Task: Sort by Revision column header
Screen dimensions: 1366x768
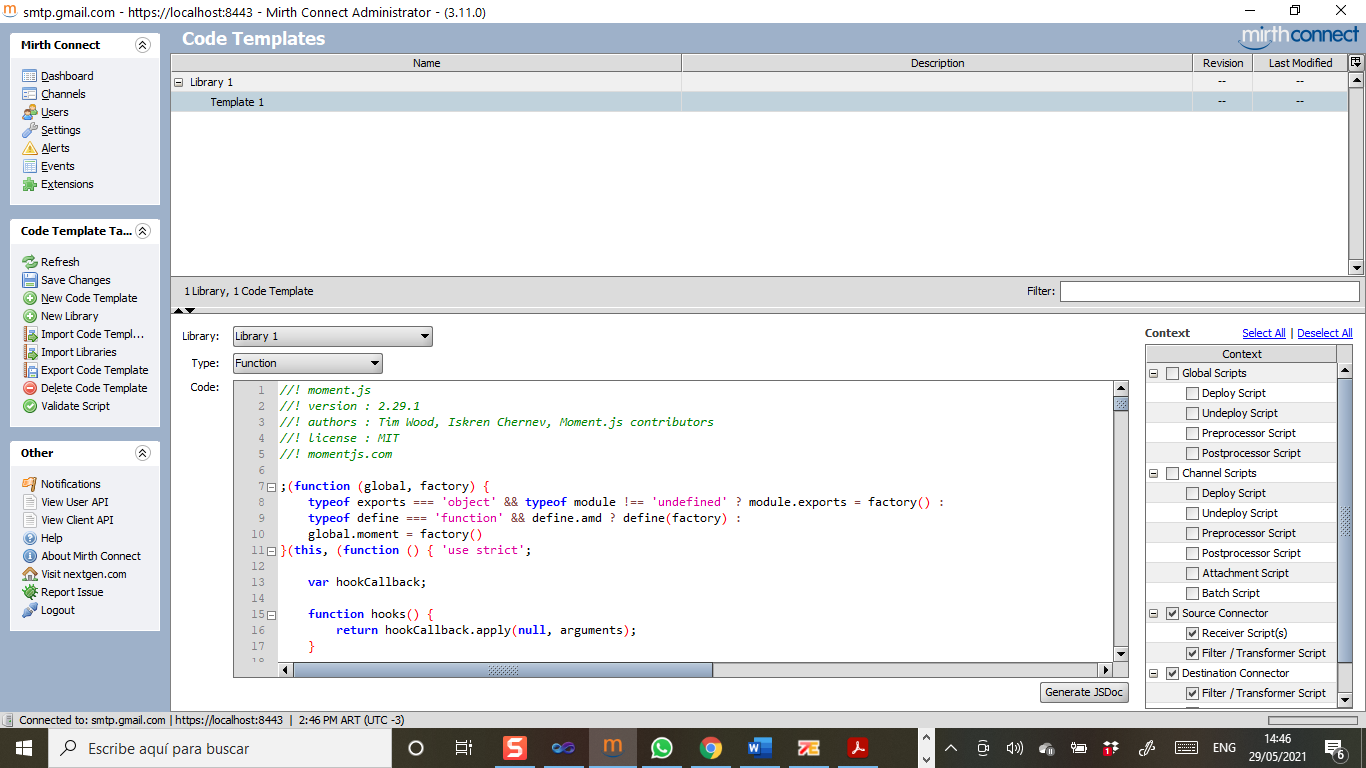Action: [x=1223, y=63]
